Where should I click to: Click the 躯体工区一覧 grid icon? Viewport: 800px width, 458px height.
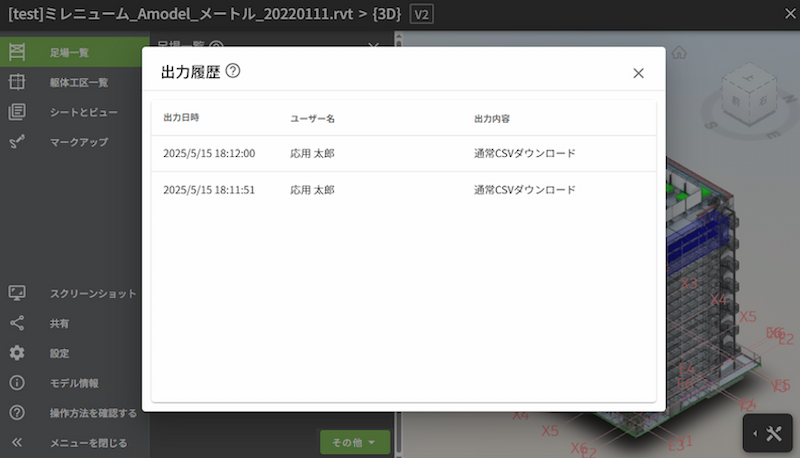(17, 82)
